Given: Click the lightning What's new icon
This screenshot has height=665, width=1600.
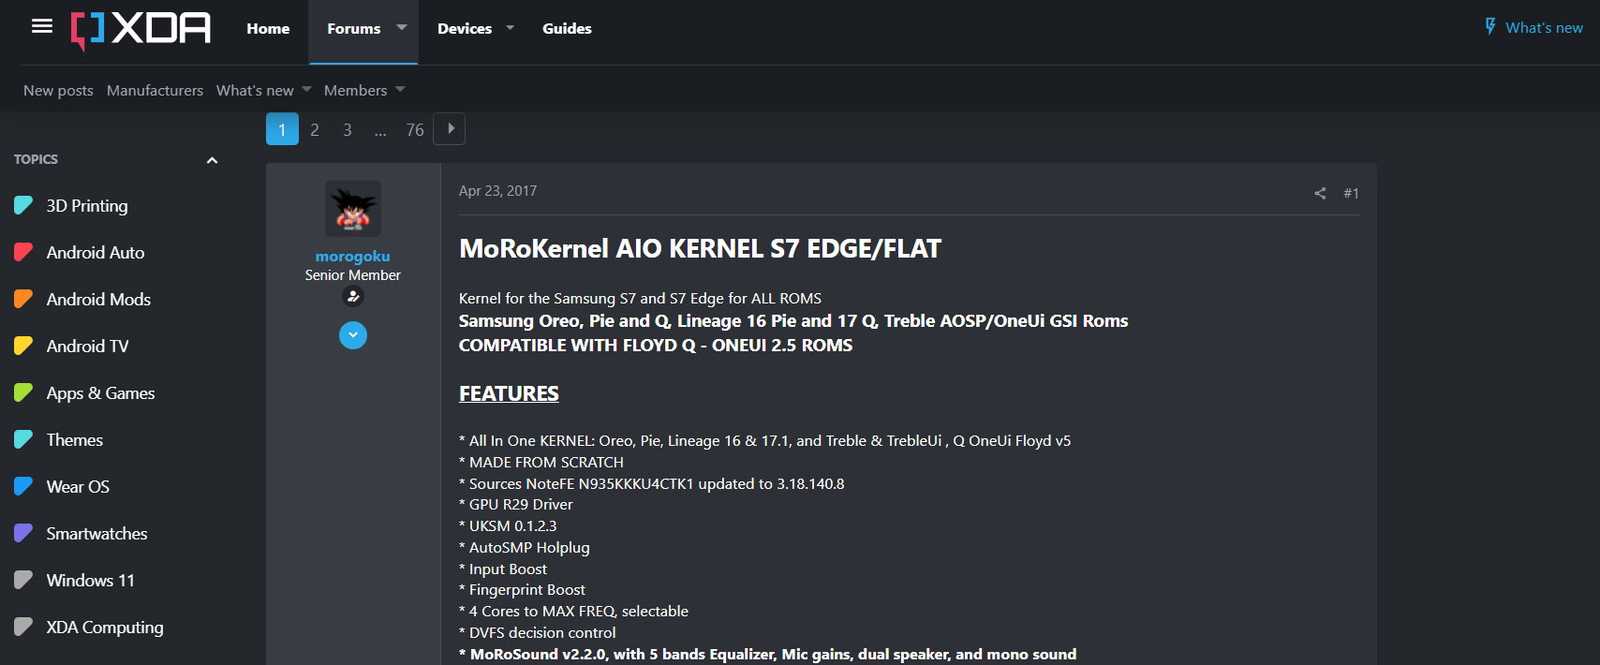Looking at the screenshot, I should point(1491,27).
